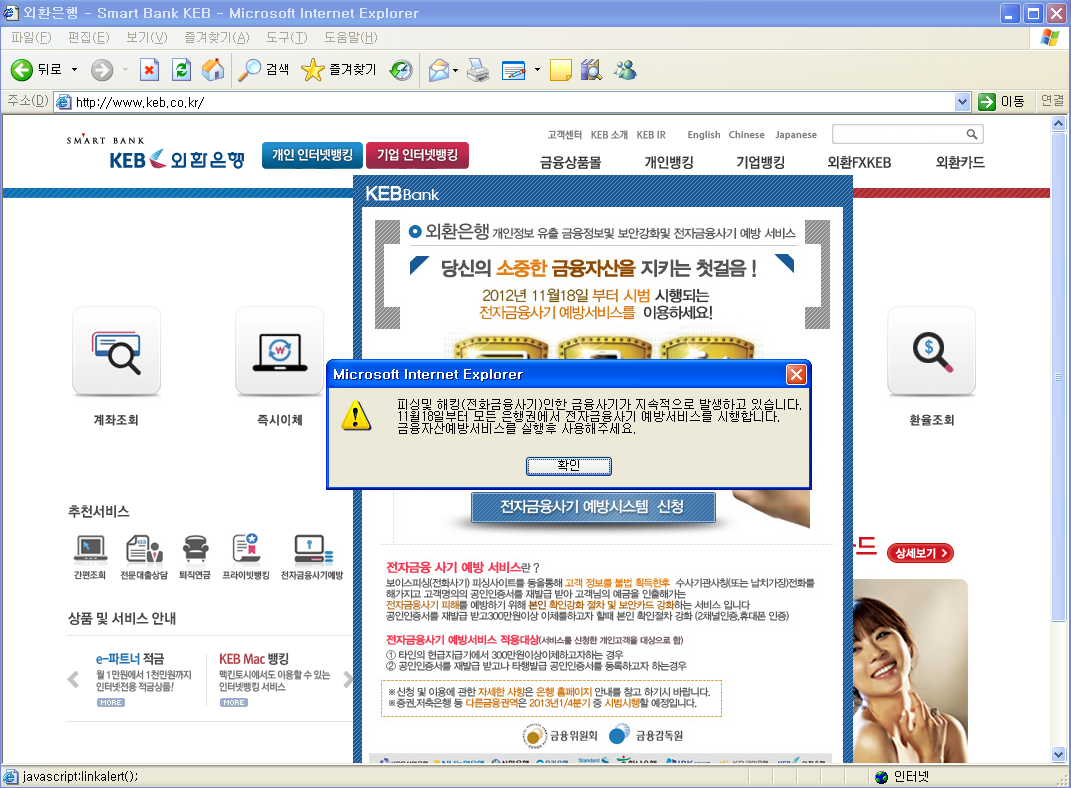This screenshot has width=1071, height=788.
Task: Expand the Mail icon dropdown arrow
Action: [456, 70]
